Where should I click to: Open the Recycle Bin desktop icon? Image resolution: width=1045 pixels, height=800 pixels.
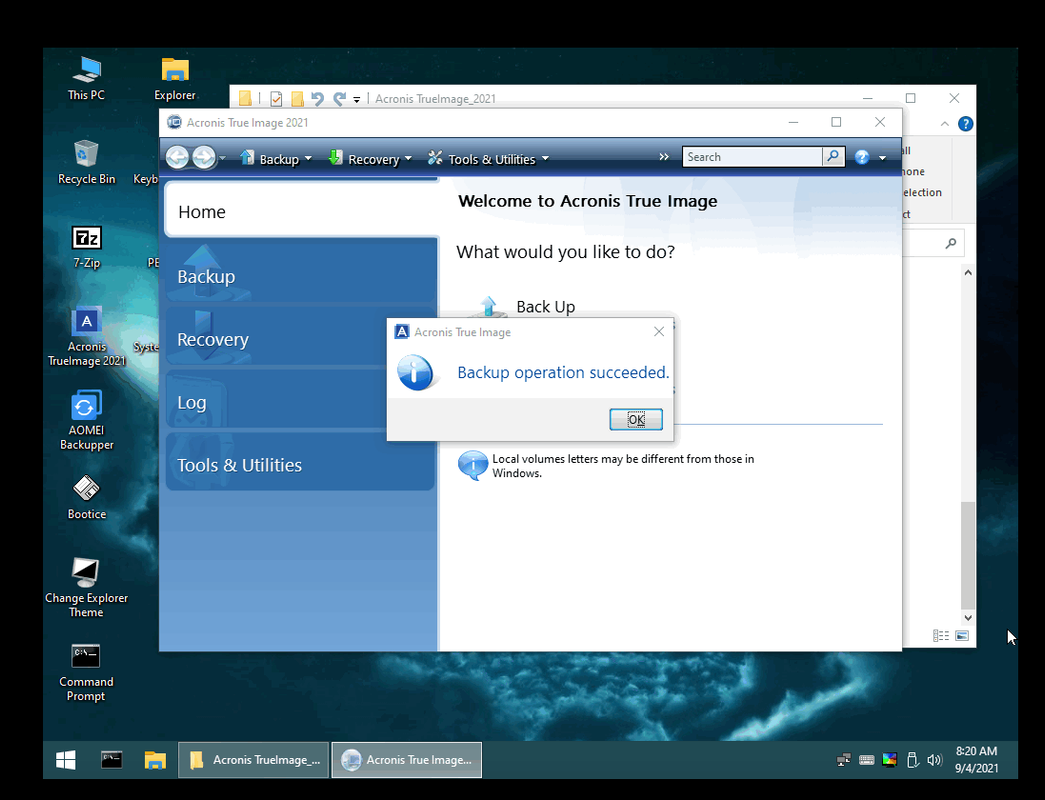click(86, 162)
